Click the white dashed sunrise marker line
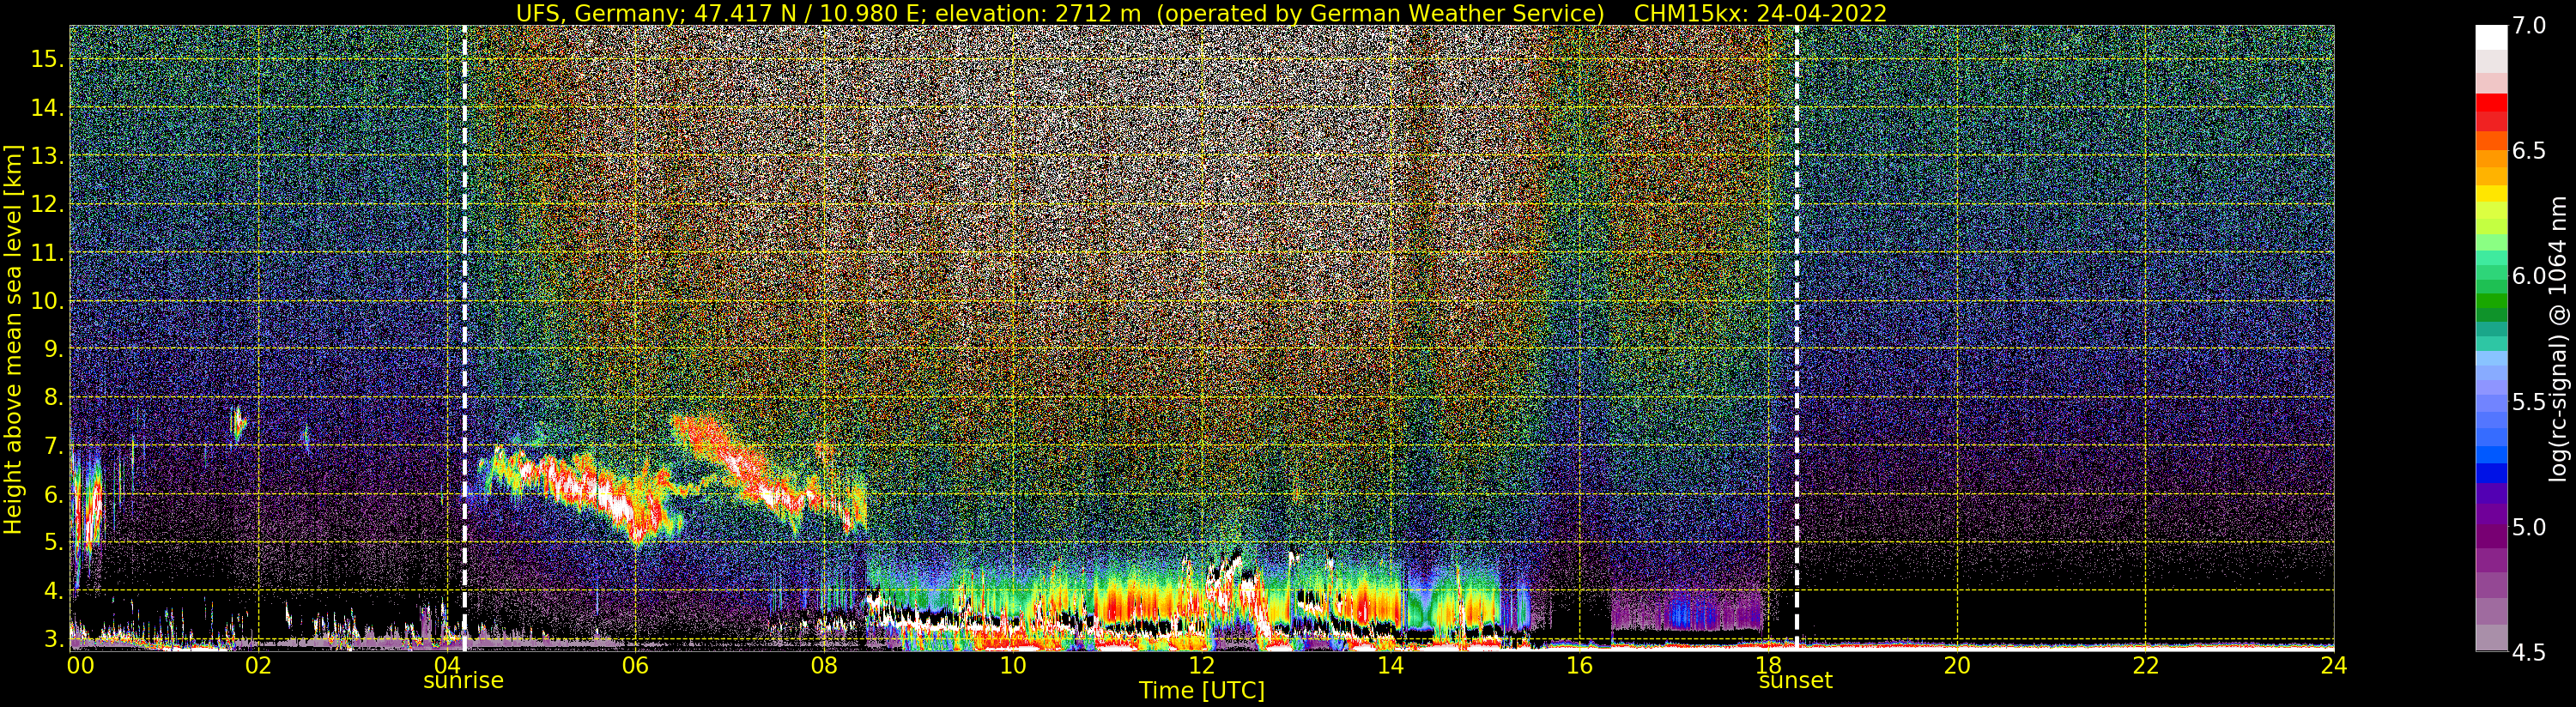The width and height of the screenshot is (2576, 707). [465, 337]
